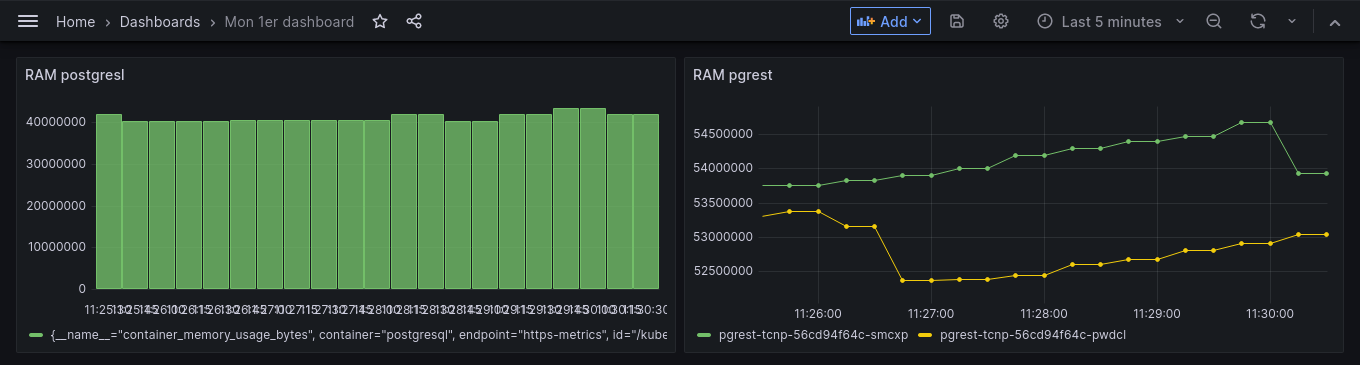Viewport: 1360px width, 365px height.
Task: Open the Add panel dropdown
Action: pos(890,21)
